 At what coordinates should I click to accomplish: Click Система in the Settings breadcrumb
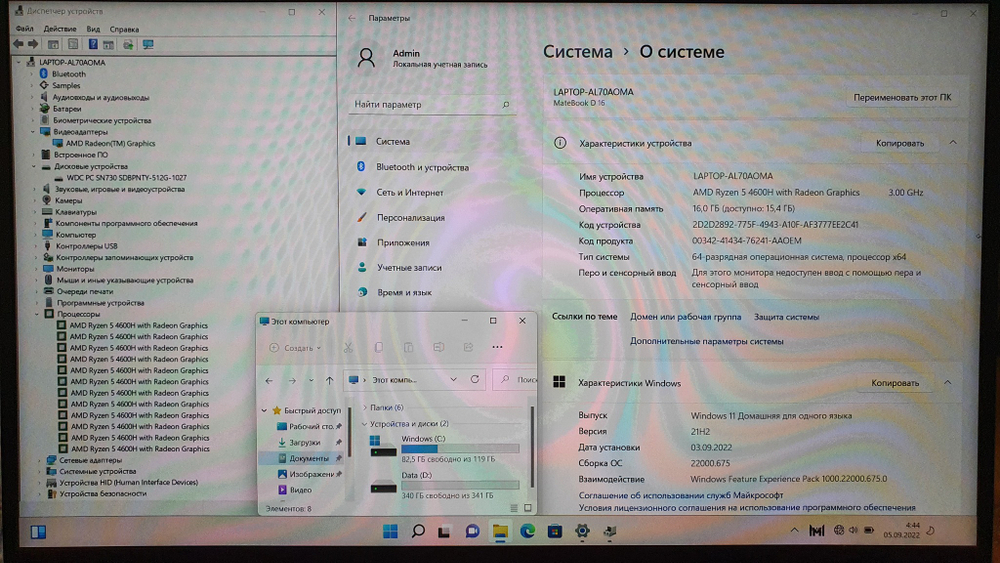click(x=577, y=52)
